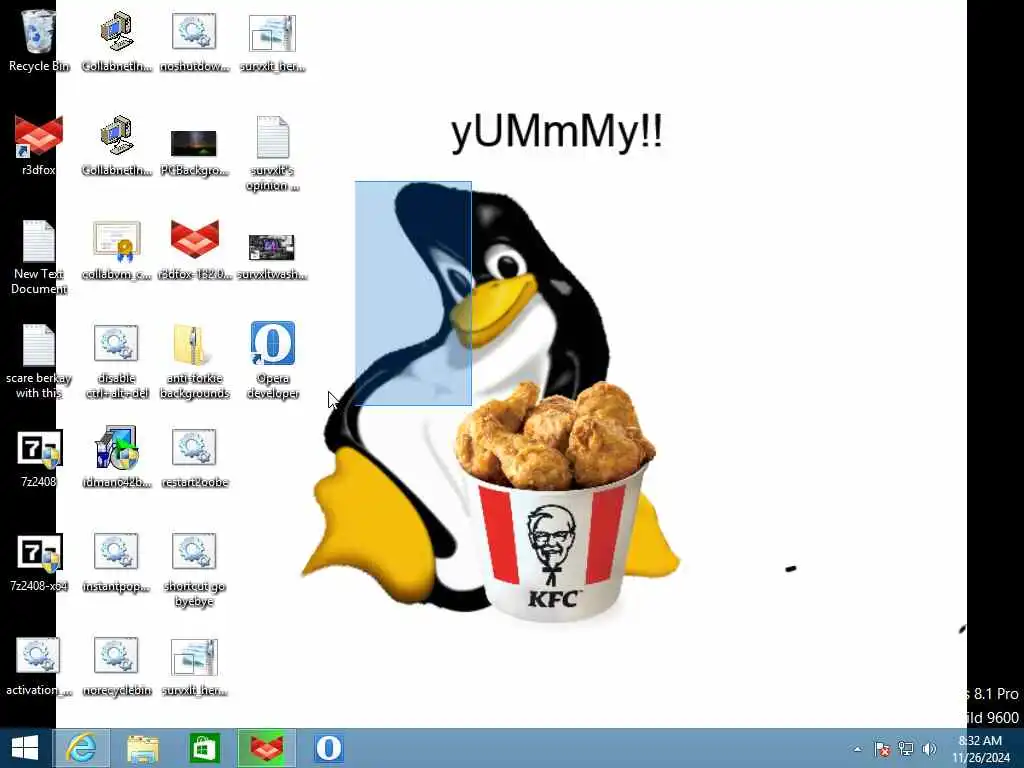This screenshot has width=1024, height=768.
Task: Select the 'disable ctrl+alt+del' file
Action: click(116, 361)
